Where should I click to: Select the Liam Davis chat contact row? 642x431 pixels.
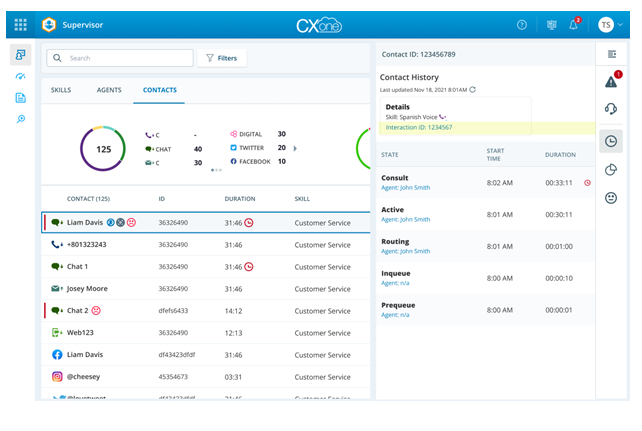coord(206,223)
